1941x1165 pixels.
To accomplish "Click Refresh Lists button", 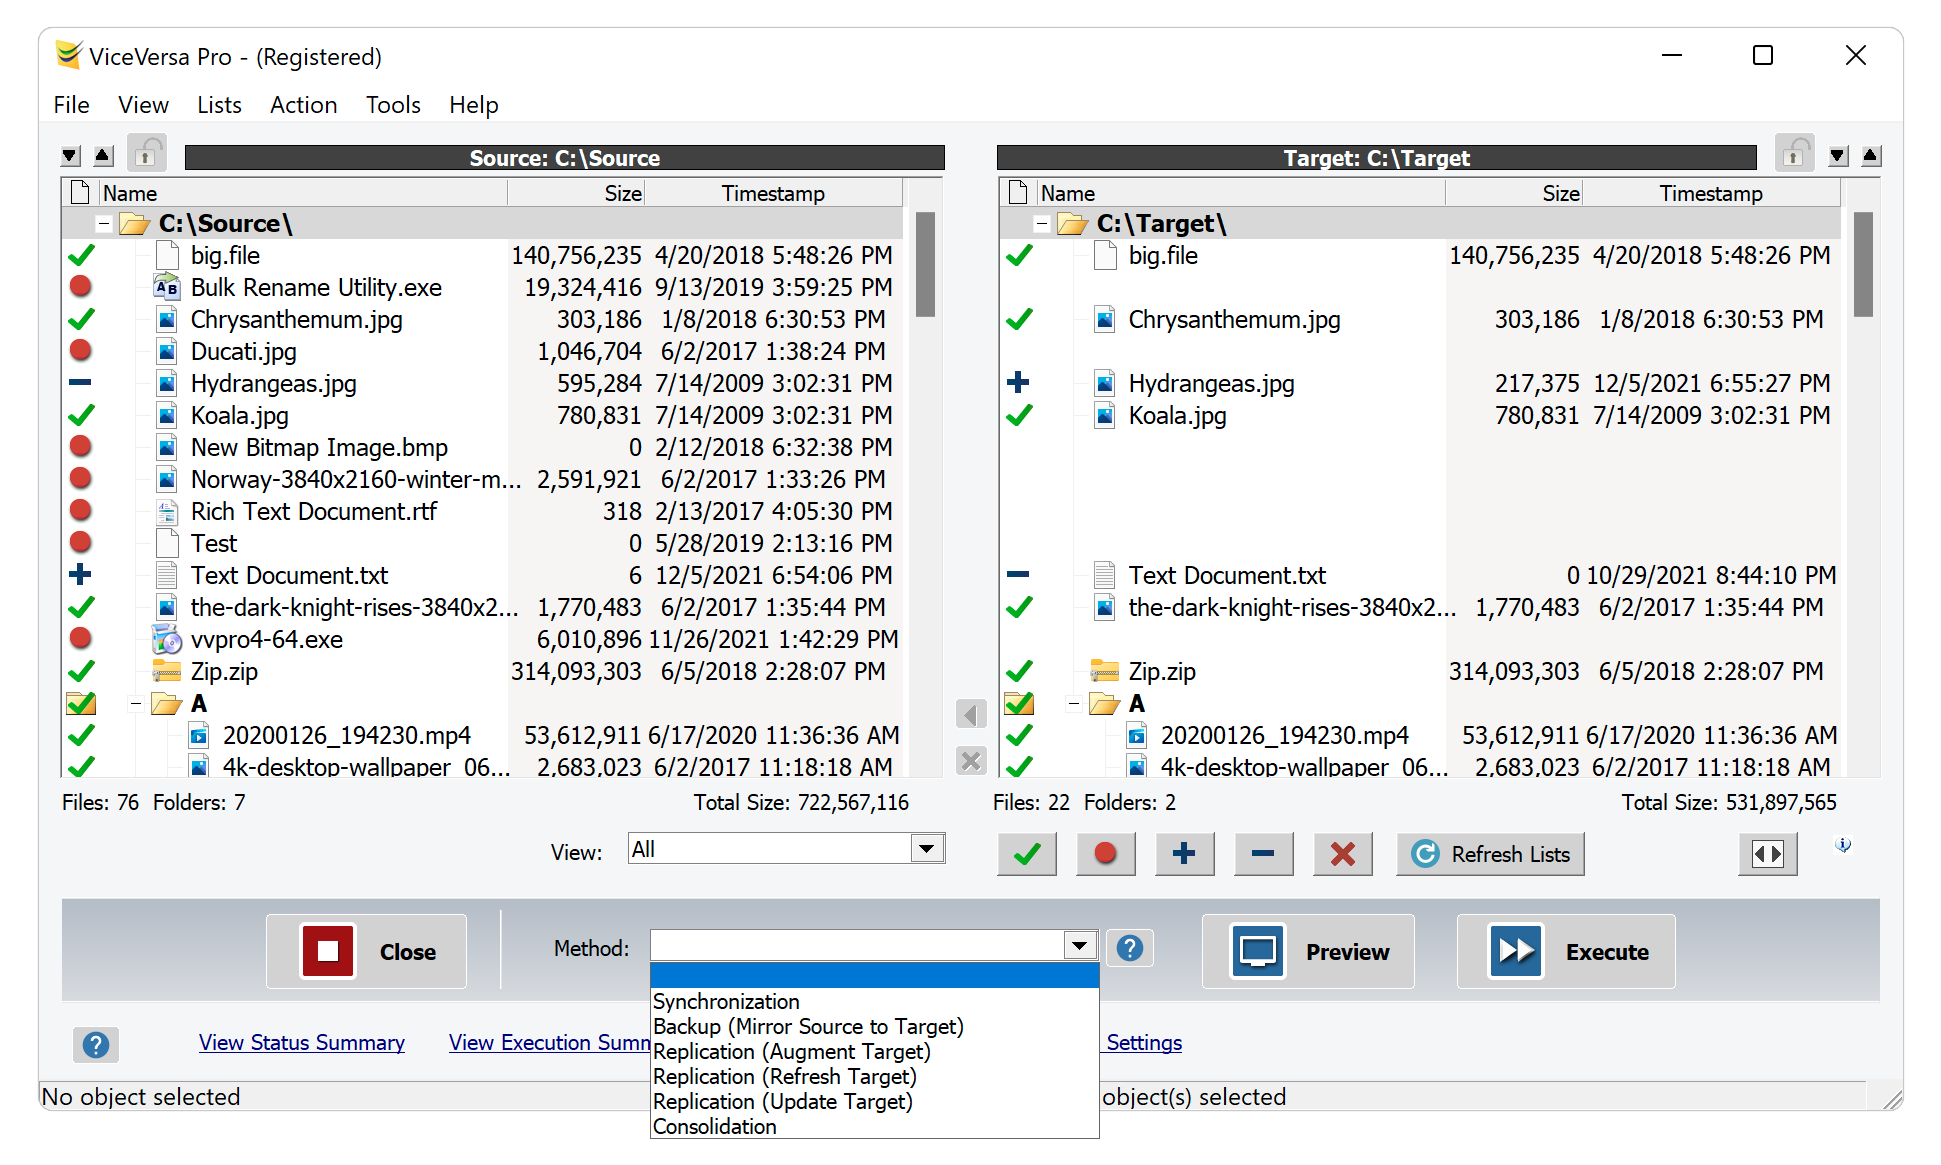I will click(x=1490, y=854).
